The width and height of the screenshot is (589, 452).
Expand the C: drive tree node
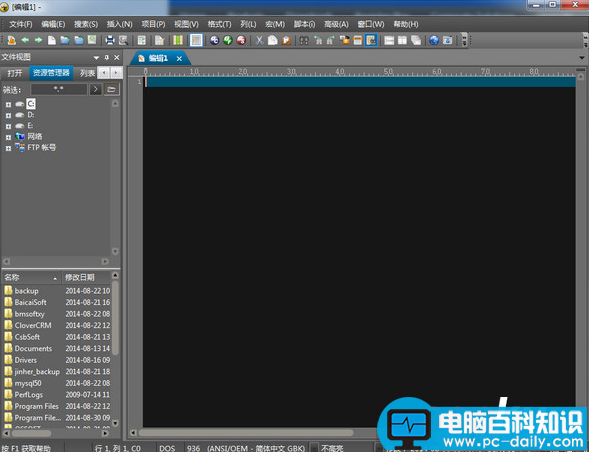8,104
